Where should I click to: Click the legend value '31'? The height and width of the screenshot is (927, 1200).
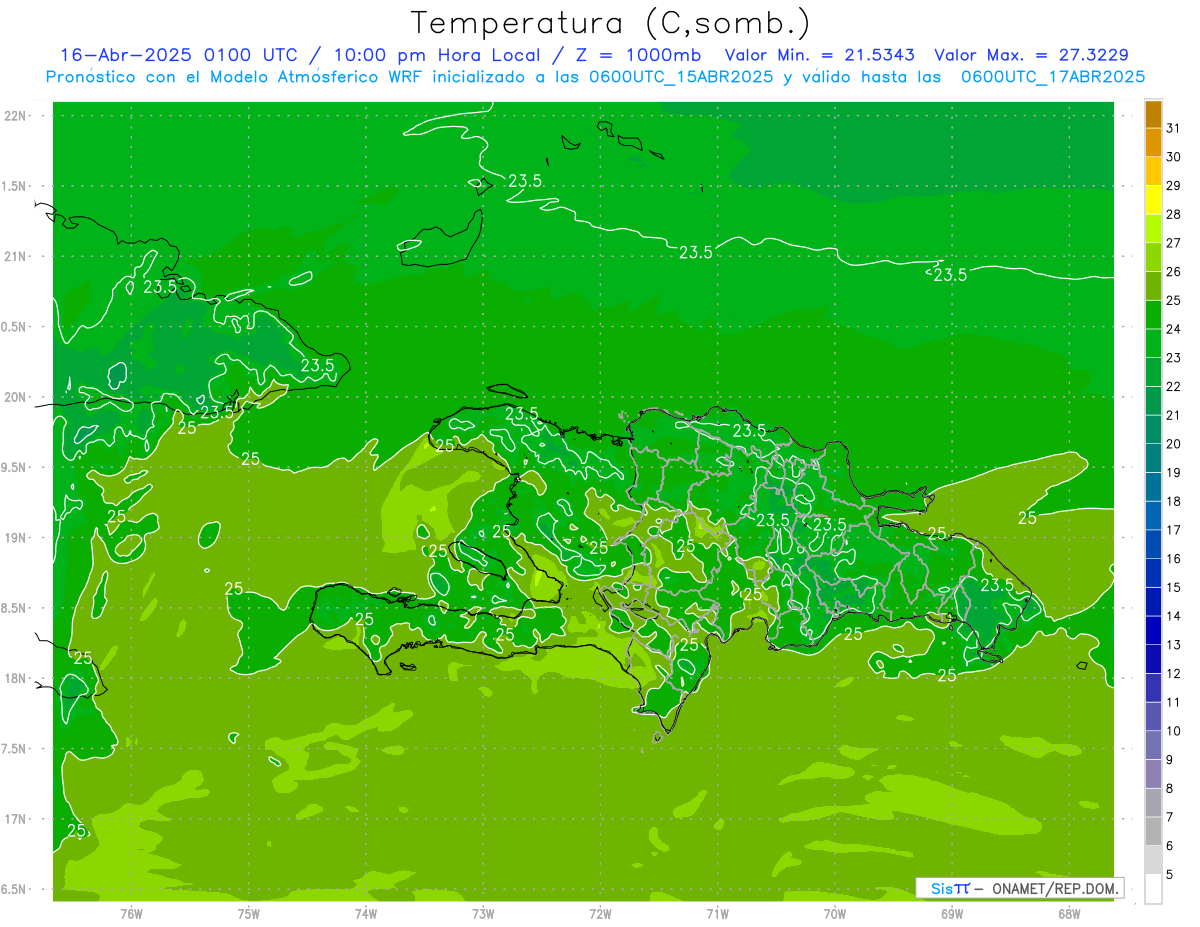pyautogui.click(x=1174, y=128)
